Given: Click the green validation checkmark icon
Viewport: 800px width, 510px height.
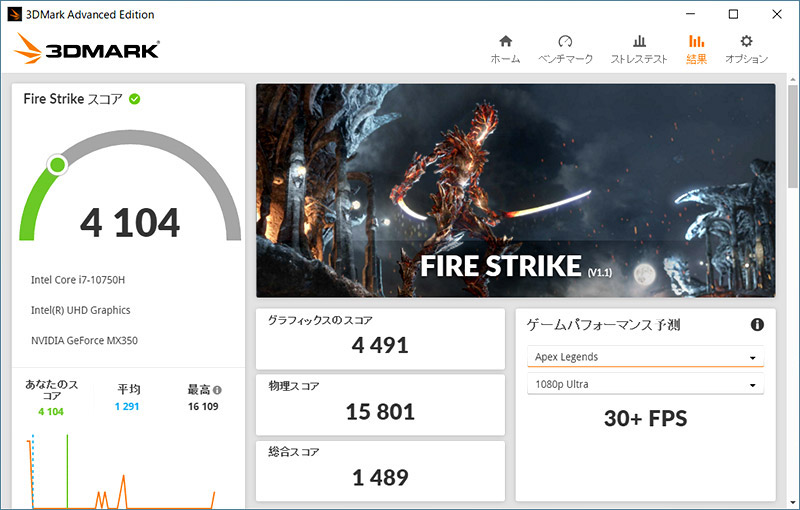Looking at the screenshot, I should (x=135, y=99).
